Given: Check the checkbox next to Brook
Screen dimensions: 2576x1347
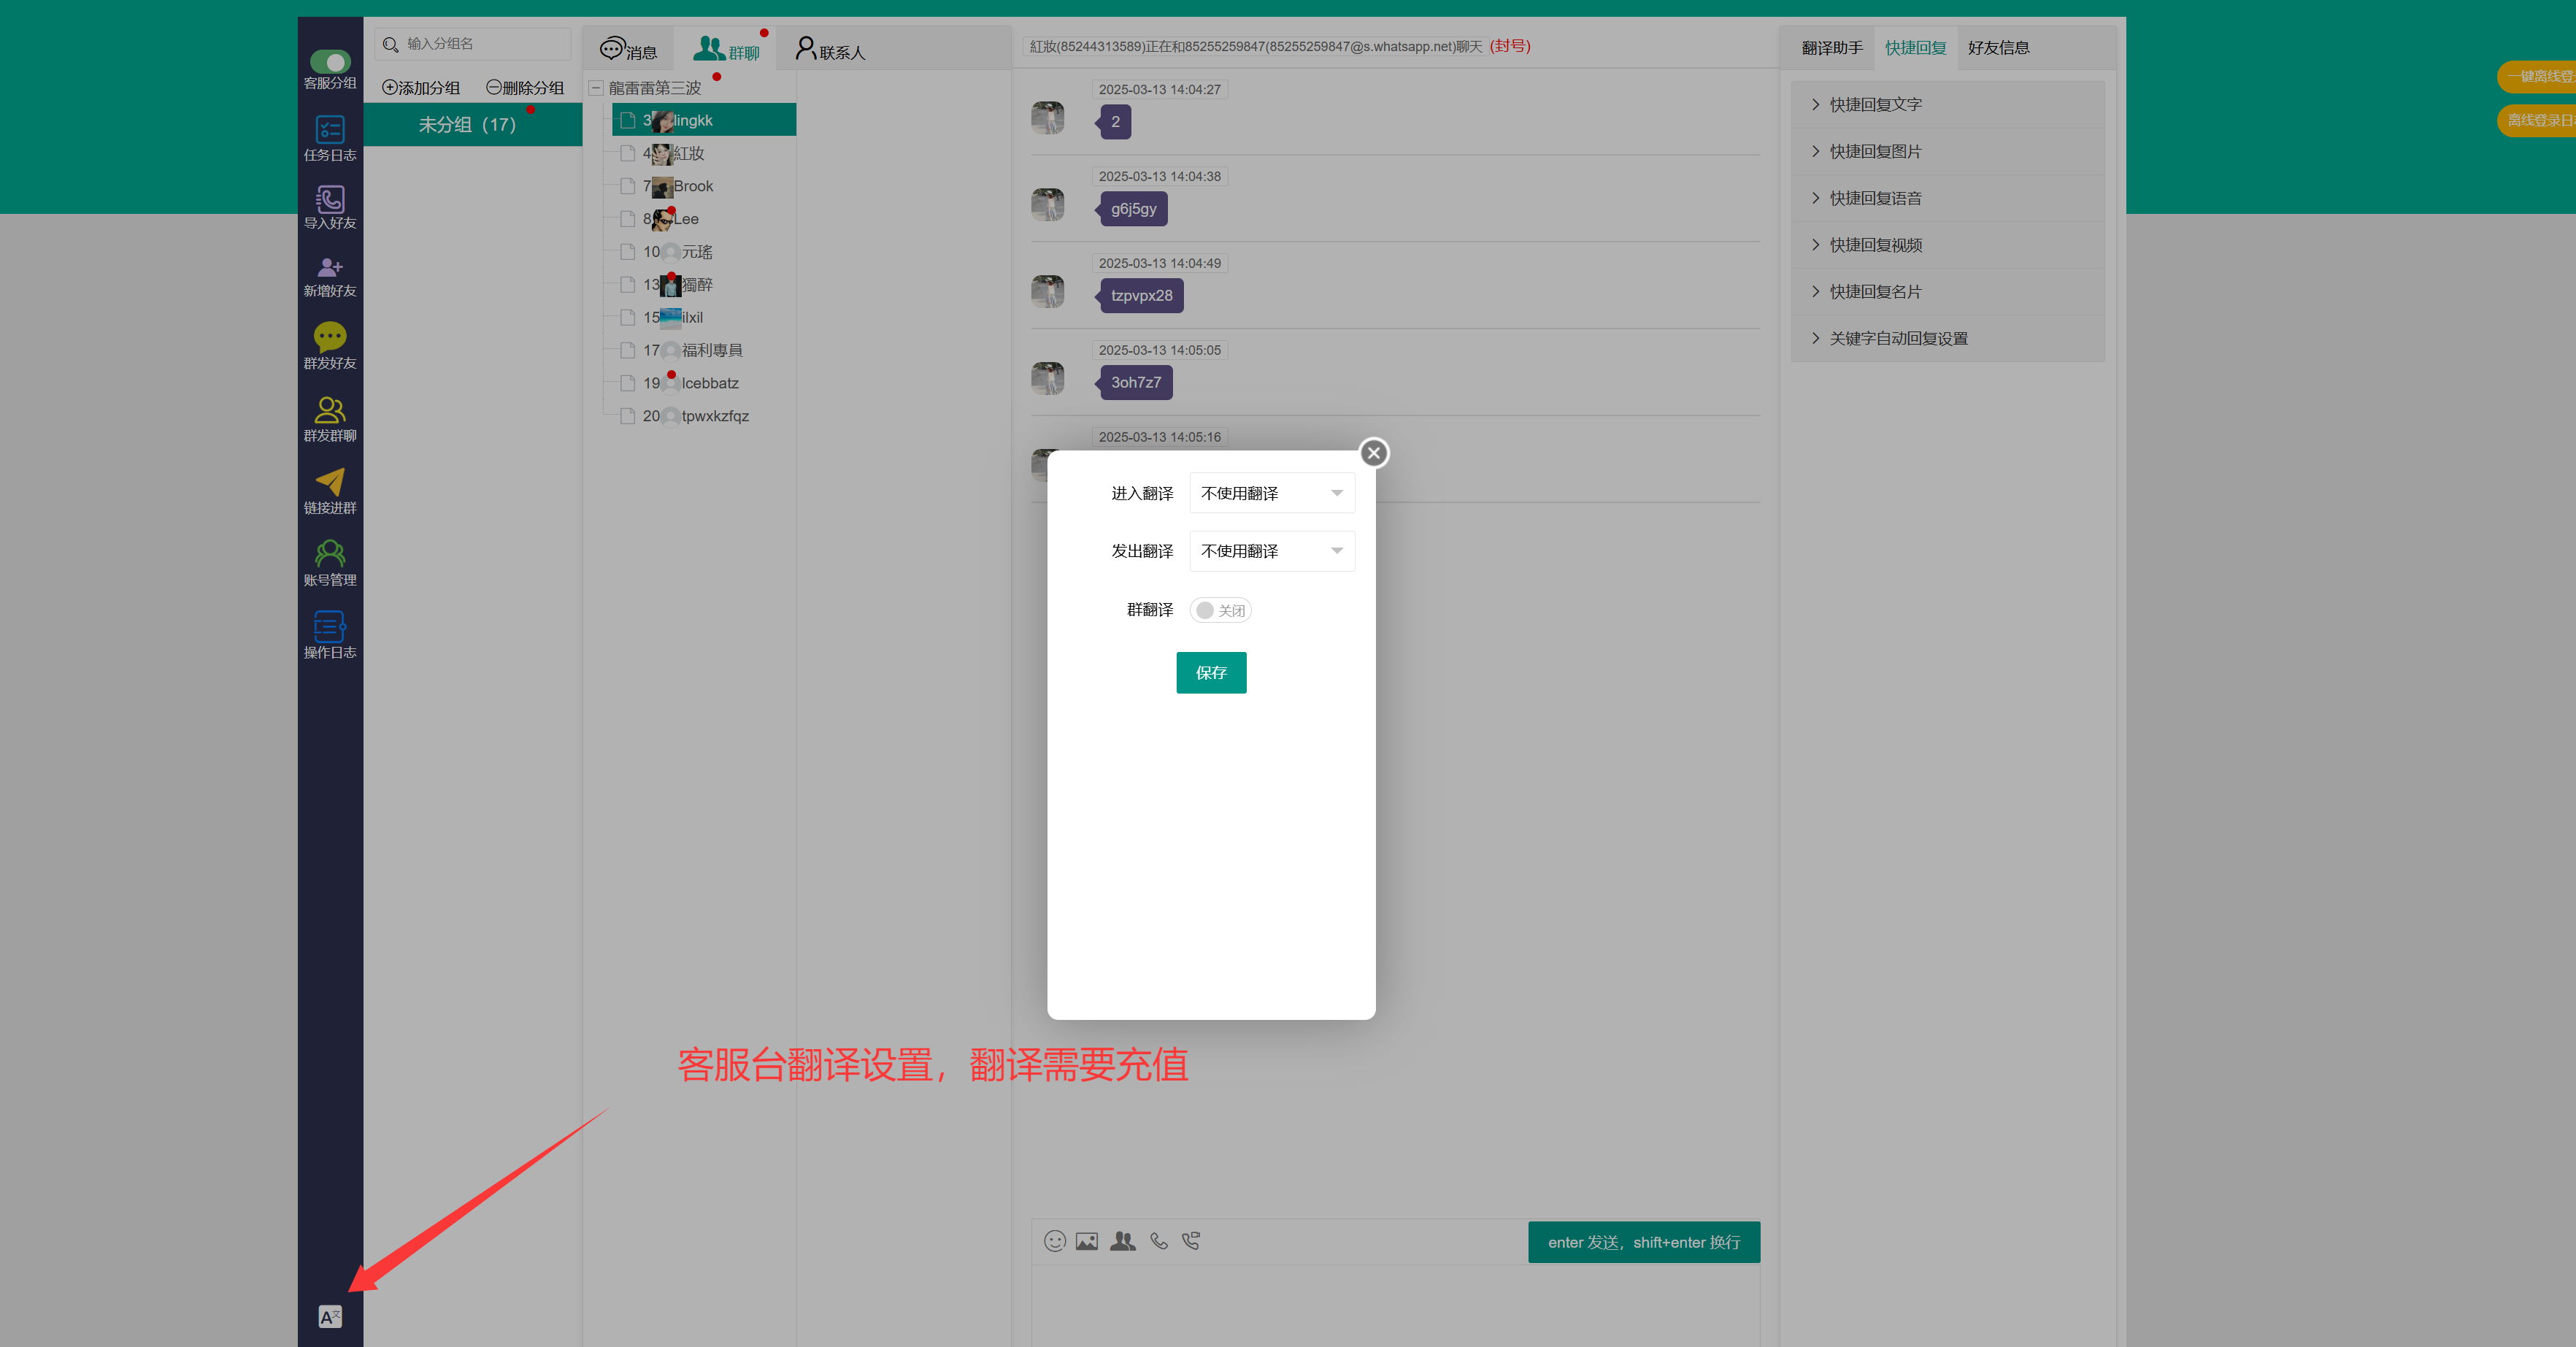Looking at the screenshot, I should click(627, 186).
